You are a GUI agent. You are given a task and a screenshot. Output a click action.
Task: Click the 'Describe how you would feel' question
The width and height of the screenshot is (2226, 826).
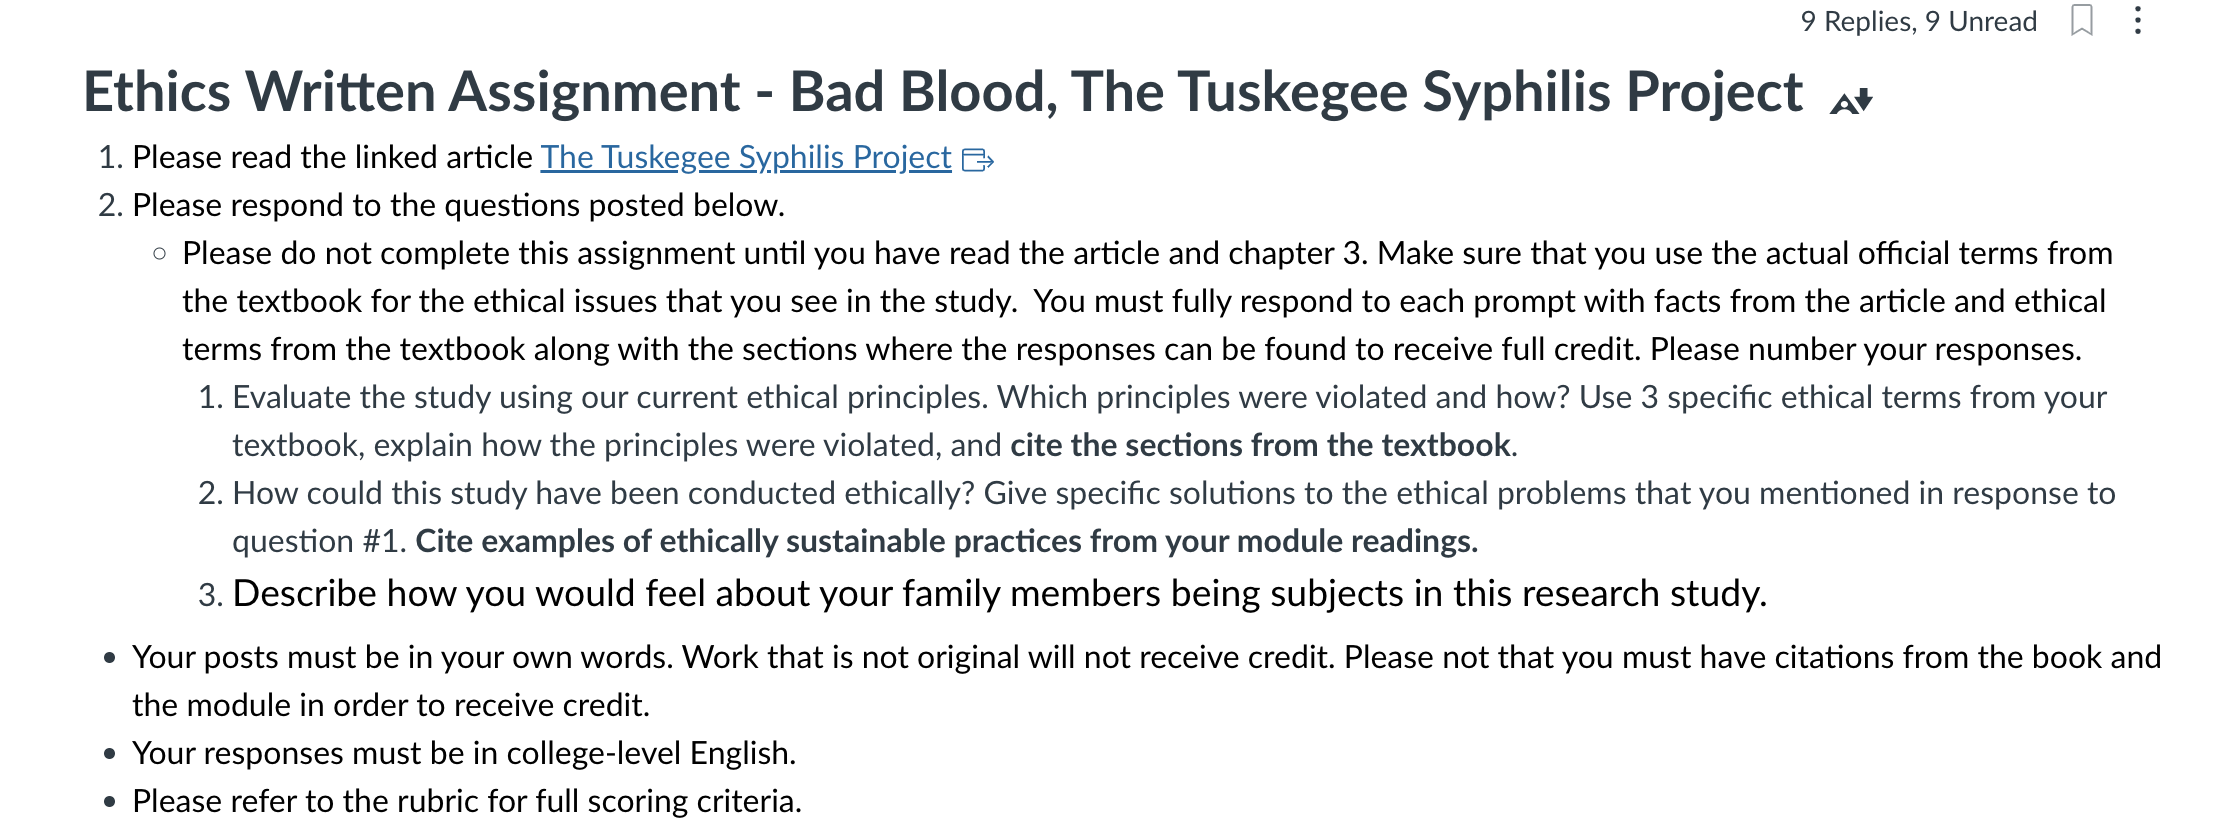[x=999, y=593]
